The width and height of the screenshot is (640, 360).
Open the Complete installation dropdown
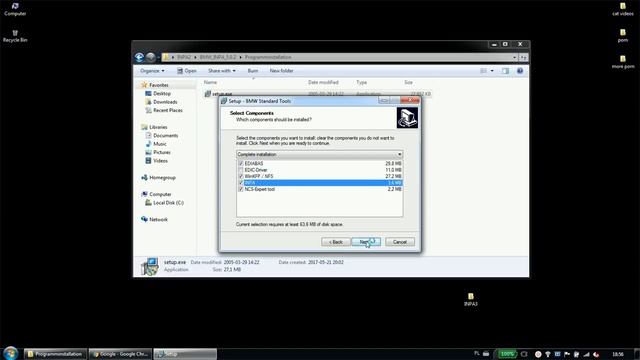tap(320, 154)
